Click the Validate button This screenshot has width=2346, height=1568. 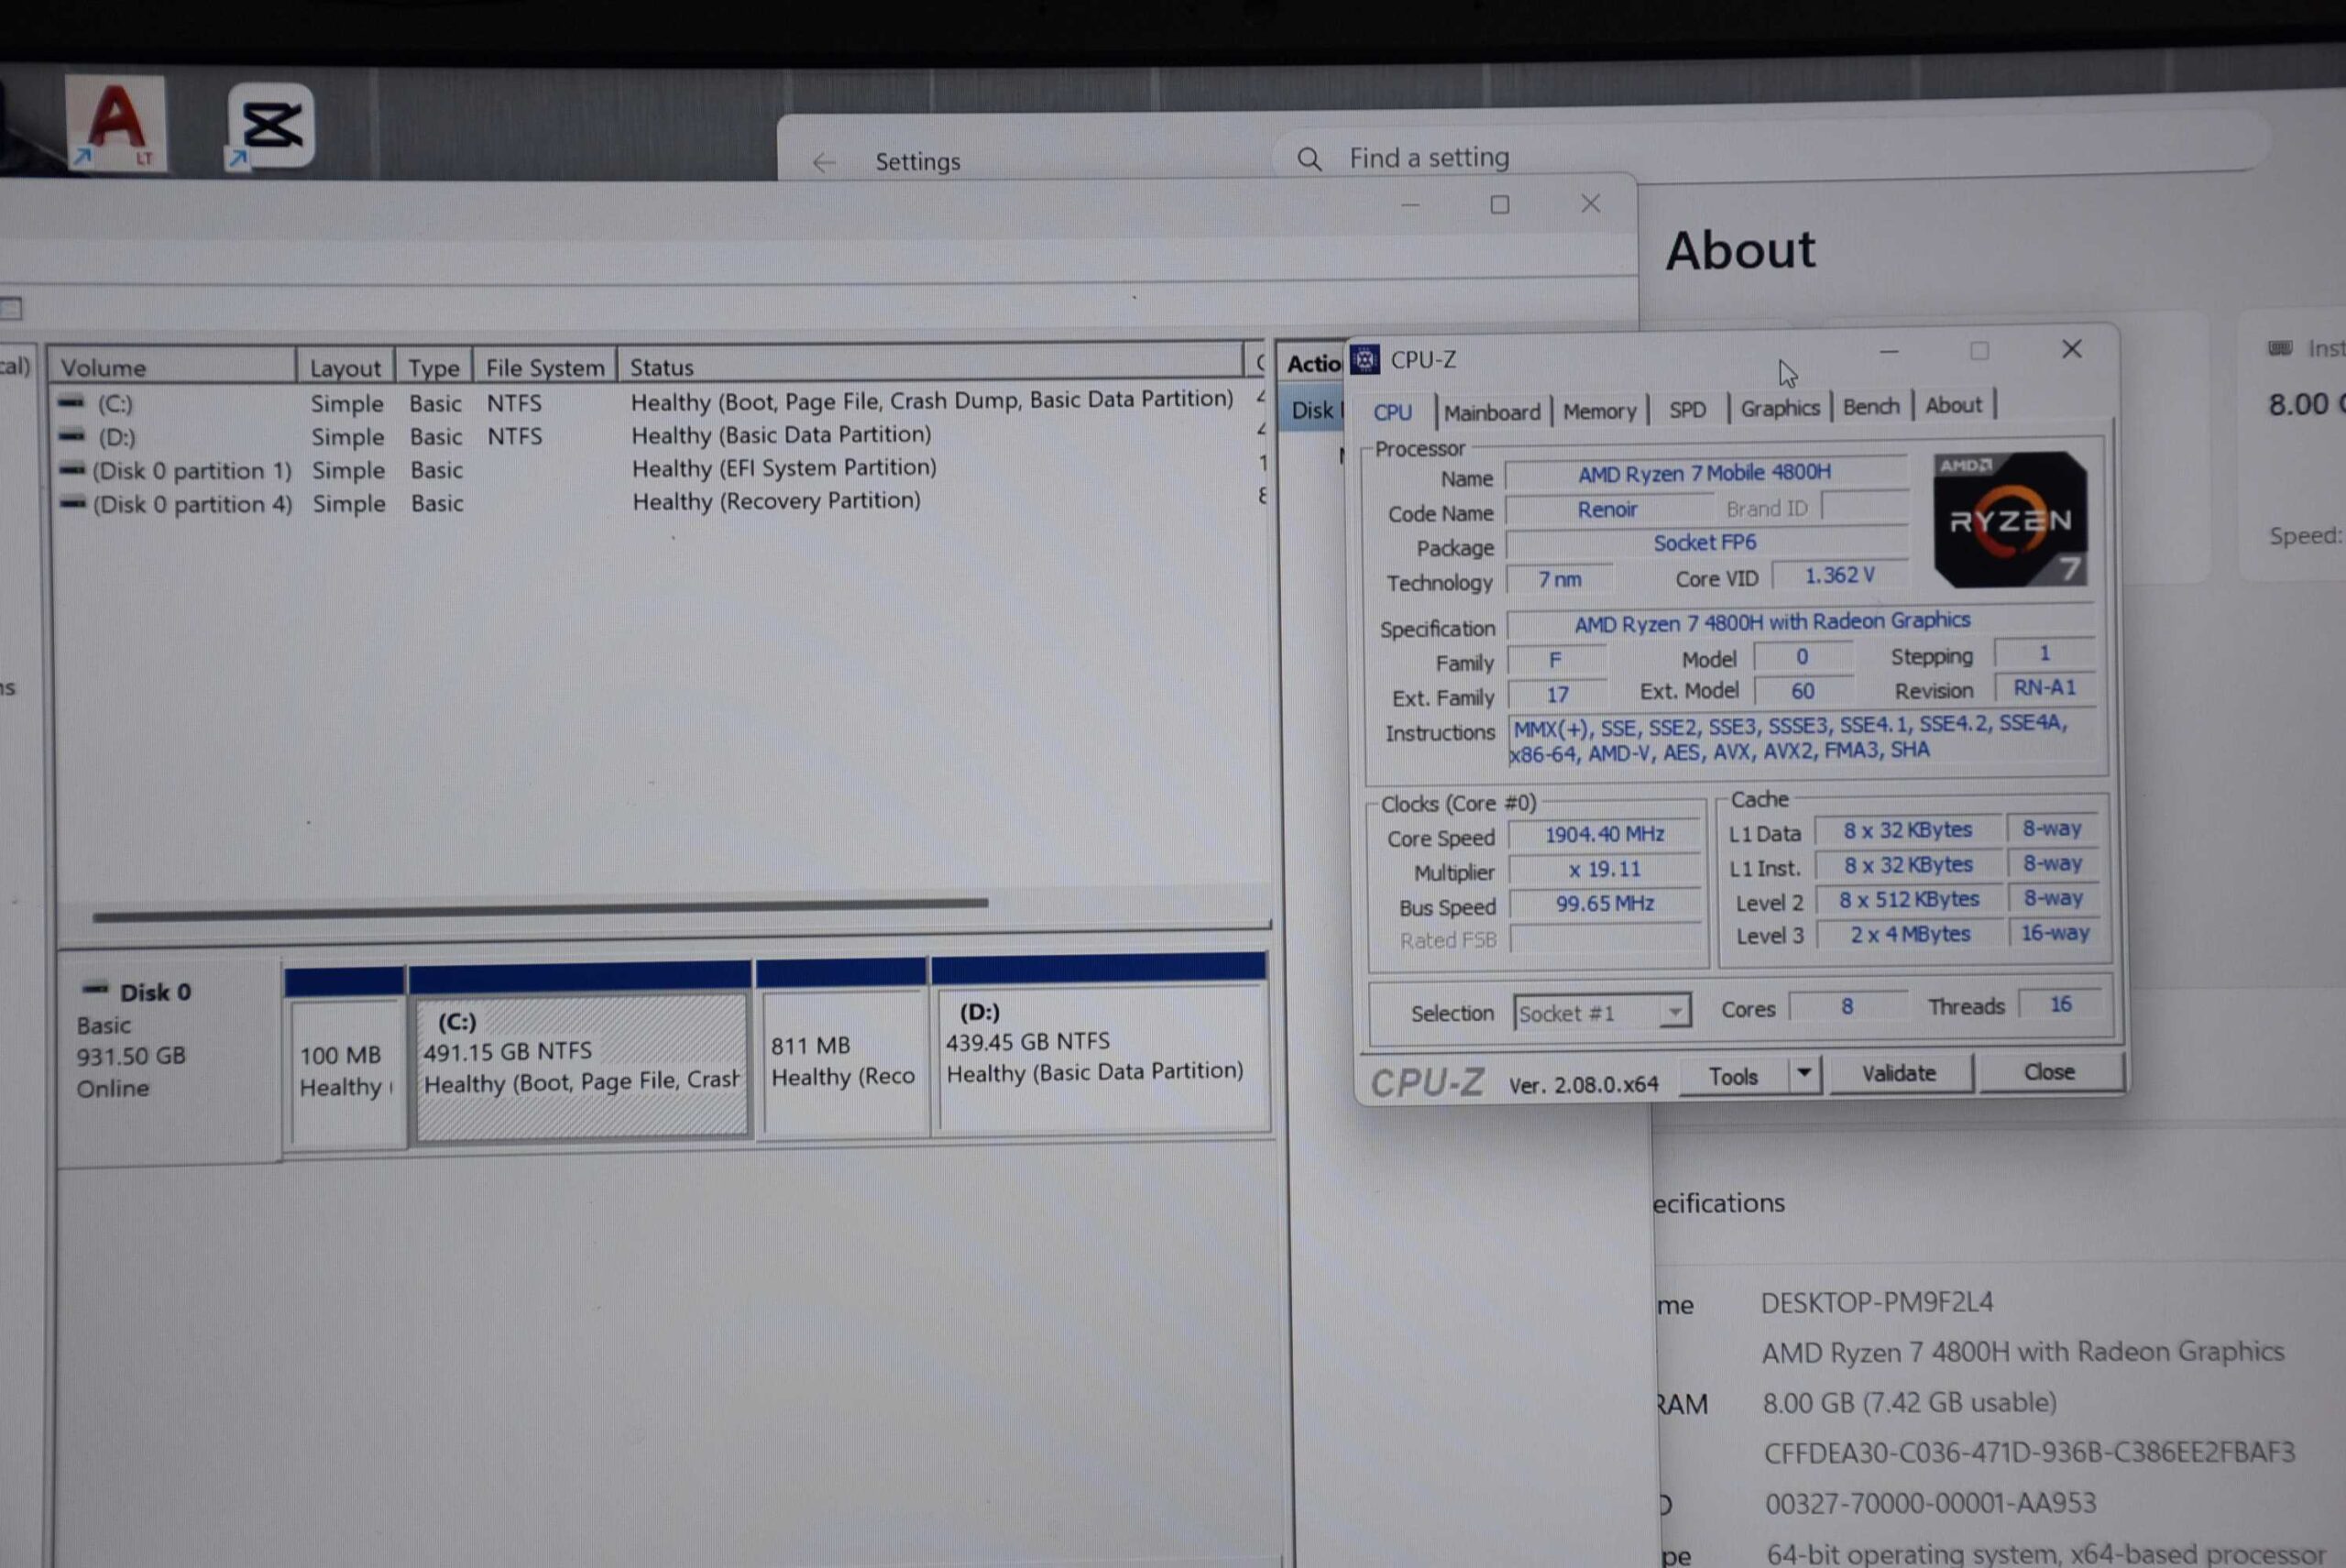(1898, 1073)
